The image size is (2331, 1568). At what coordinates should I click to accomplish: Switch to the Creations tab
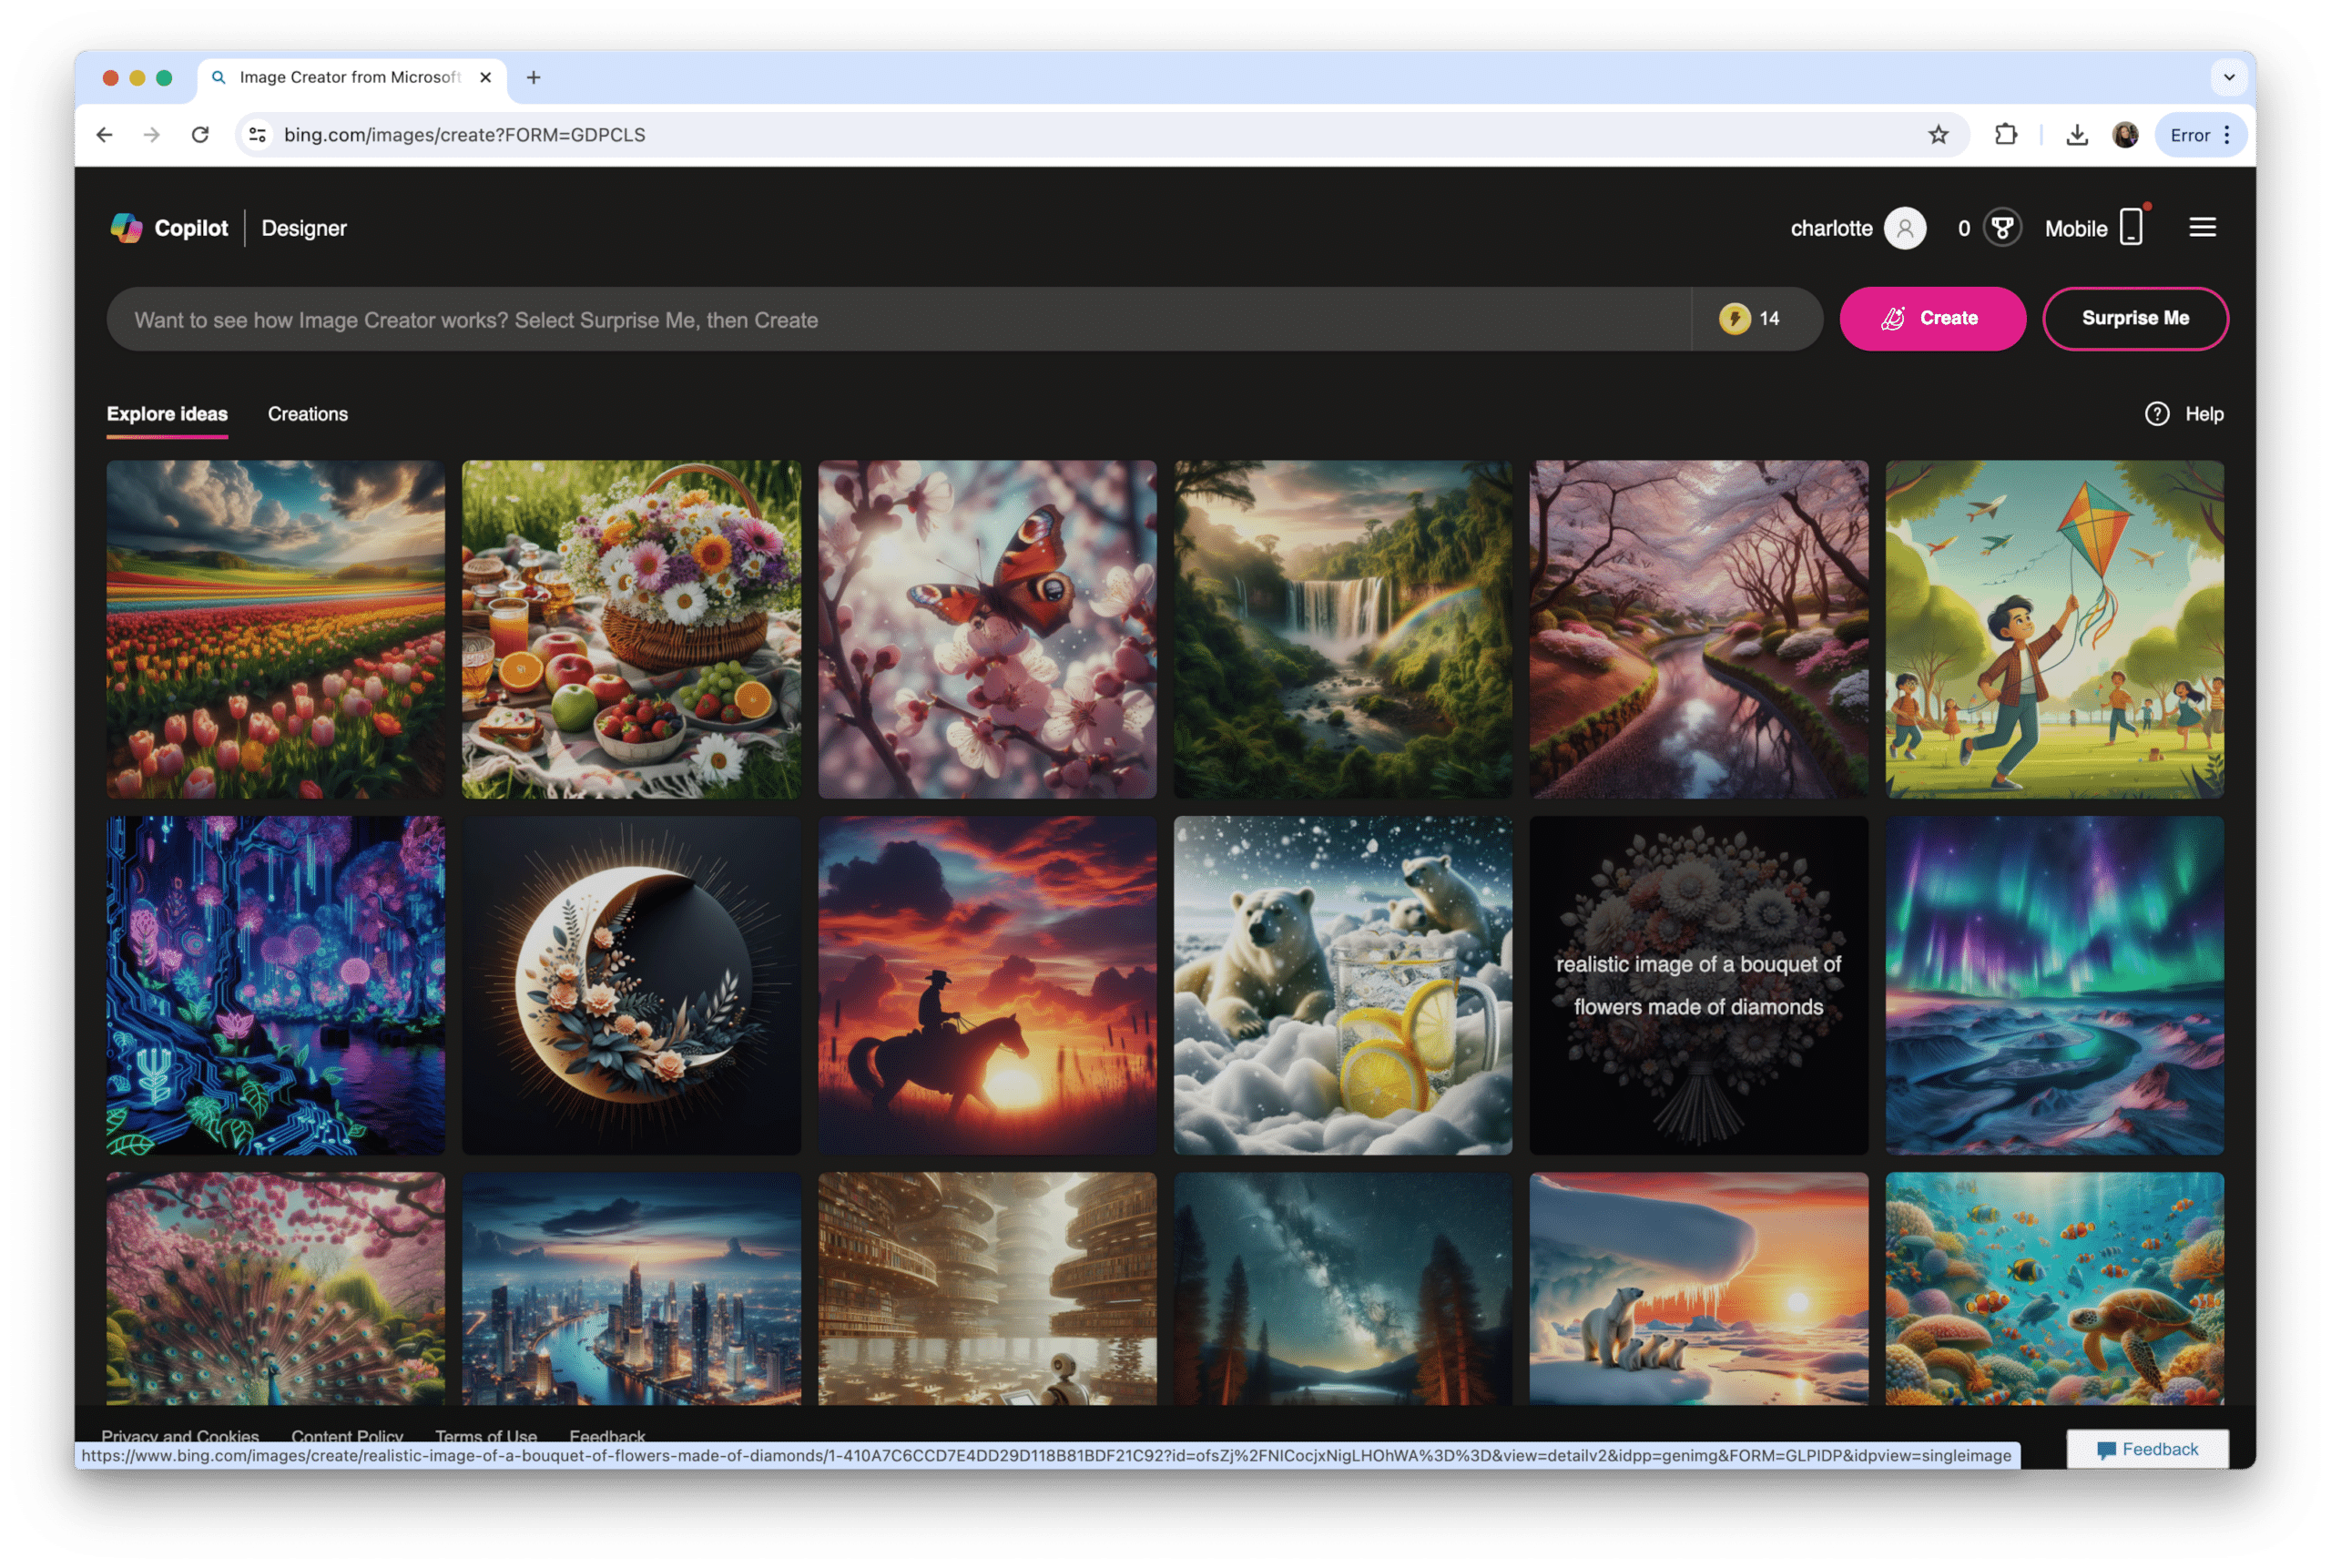(308, 414)
